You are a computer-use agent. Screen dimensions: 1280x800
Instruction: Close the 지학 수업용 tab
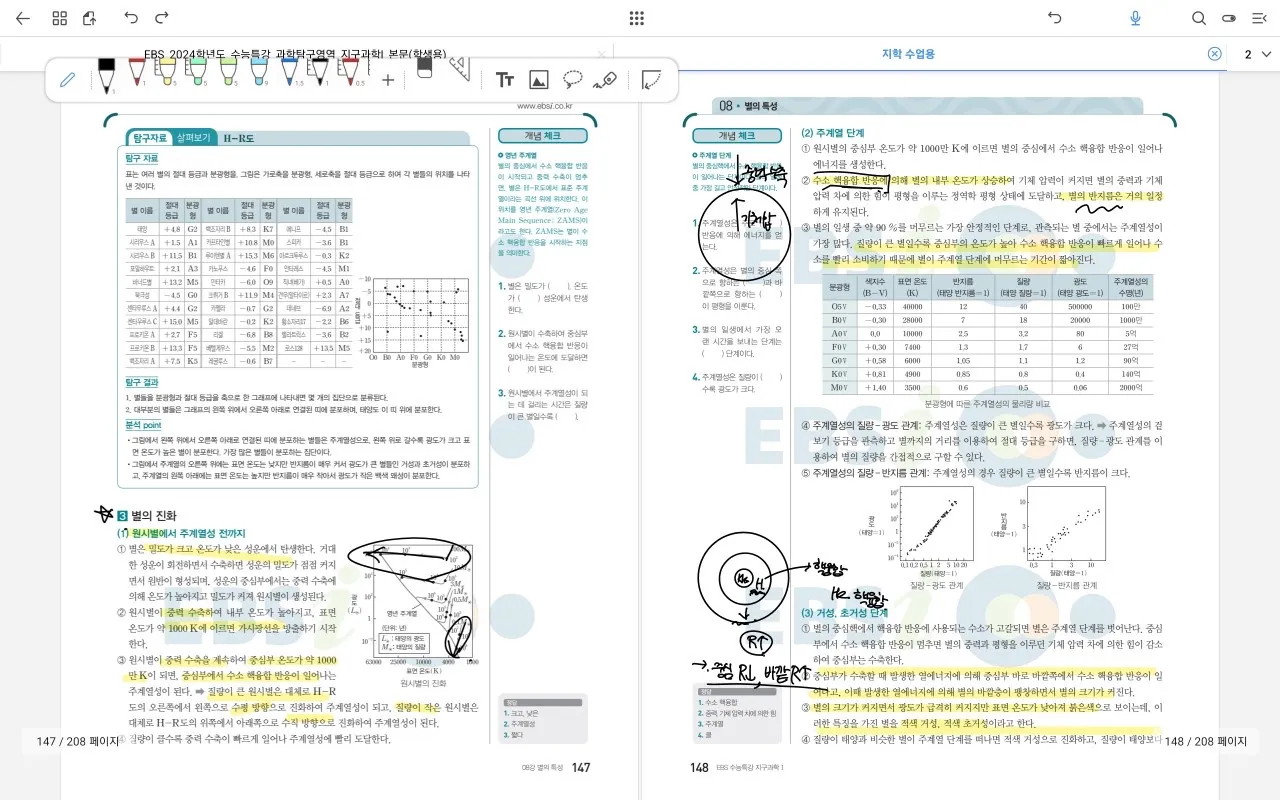1214,54
